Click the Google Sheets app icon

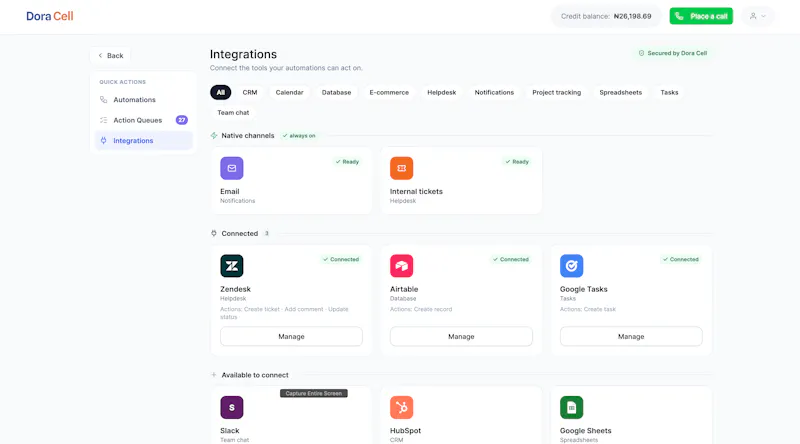571,407
